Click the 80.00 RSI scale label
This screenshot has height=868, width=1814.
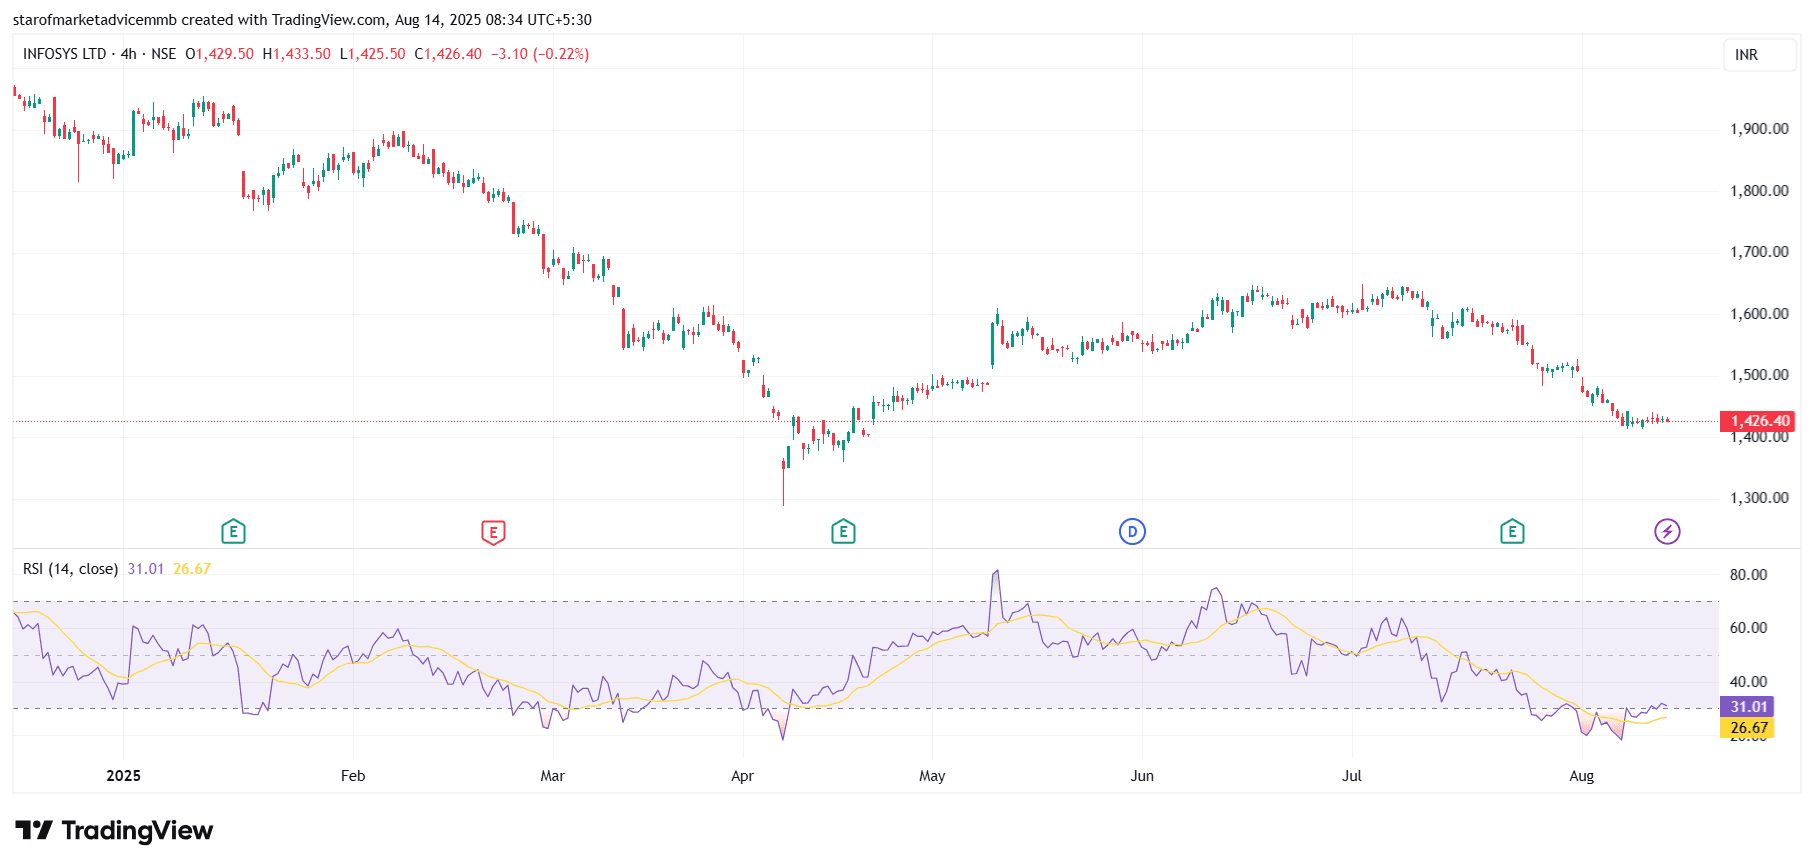(x=1749, y=575)
